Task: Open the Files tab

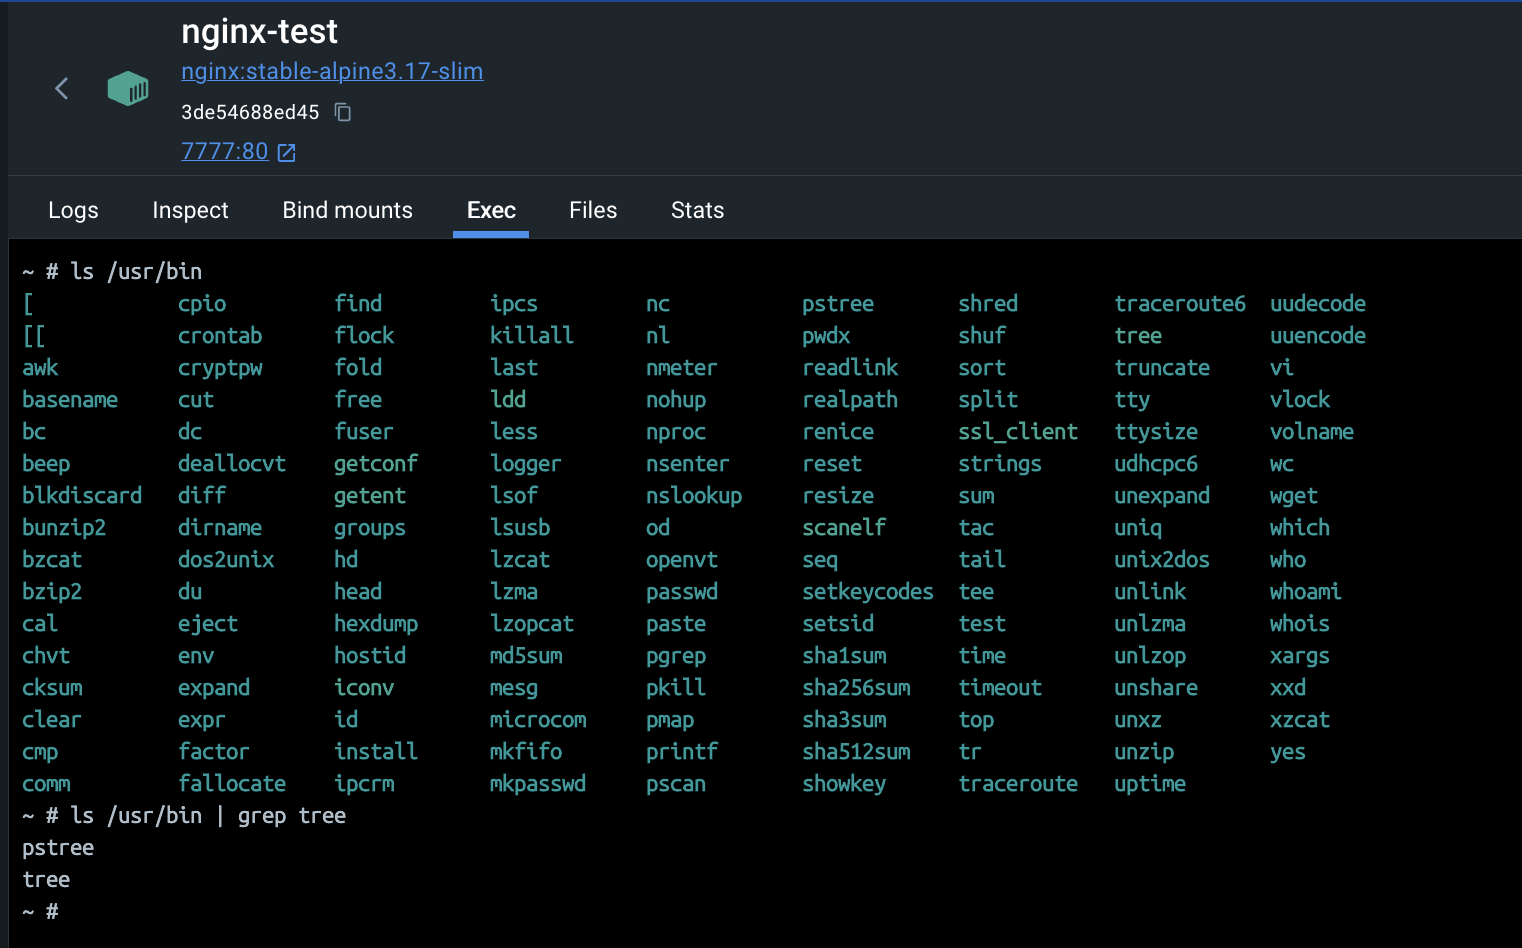Action: [593, 210]
